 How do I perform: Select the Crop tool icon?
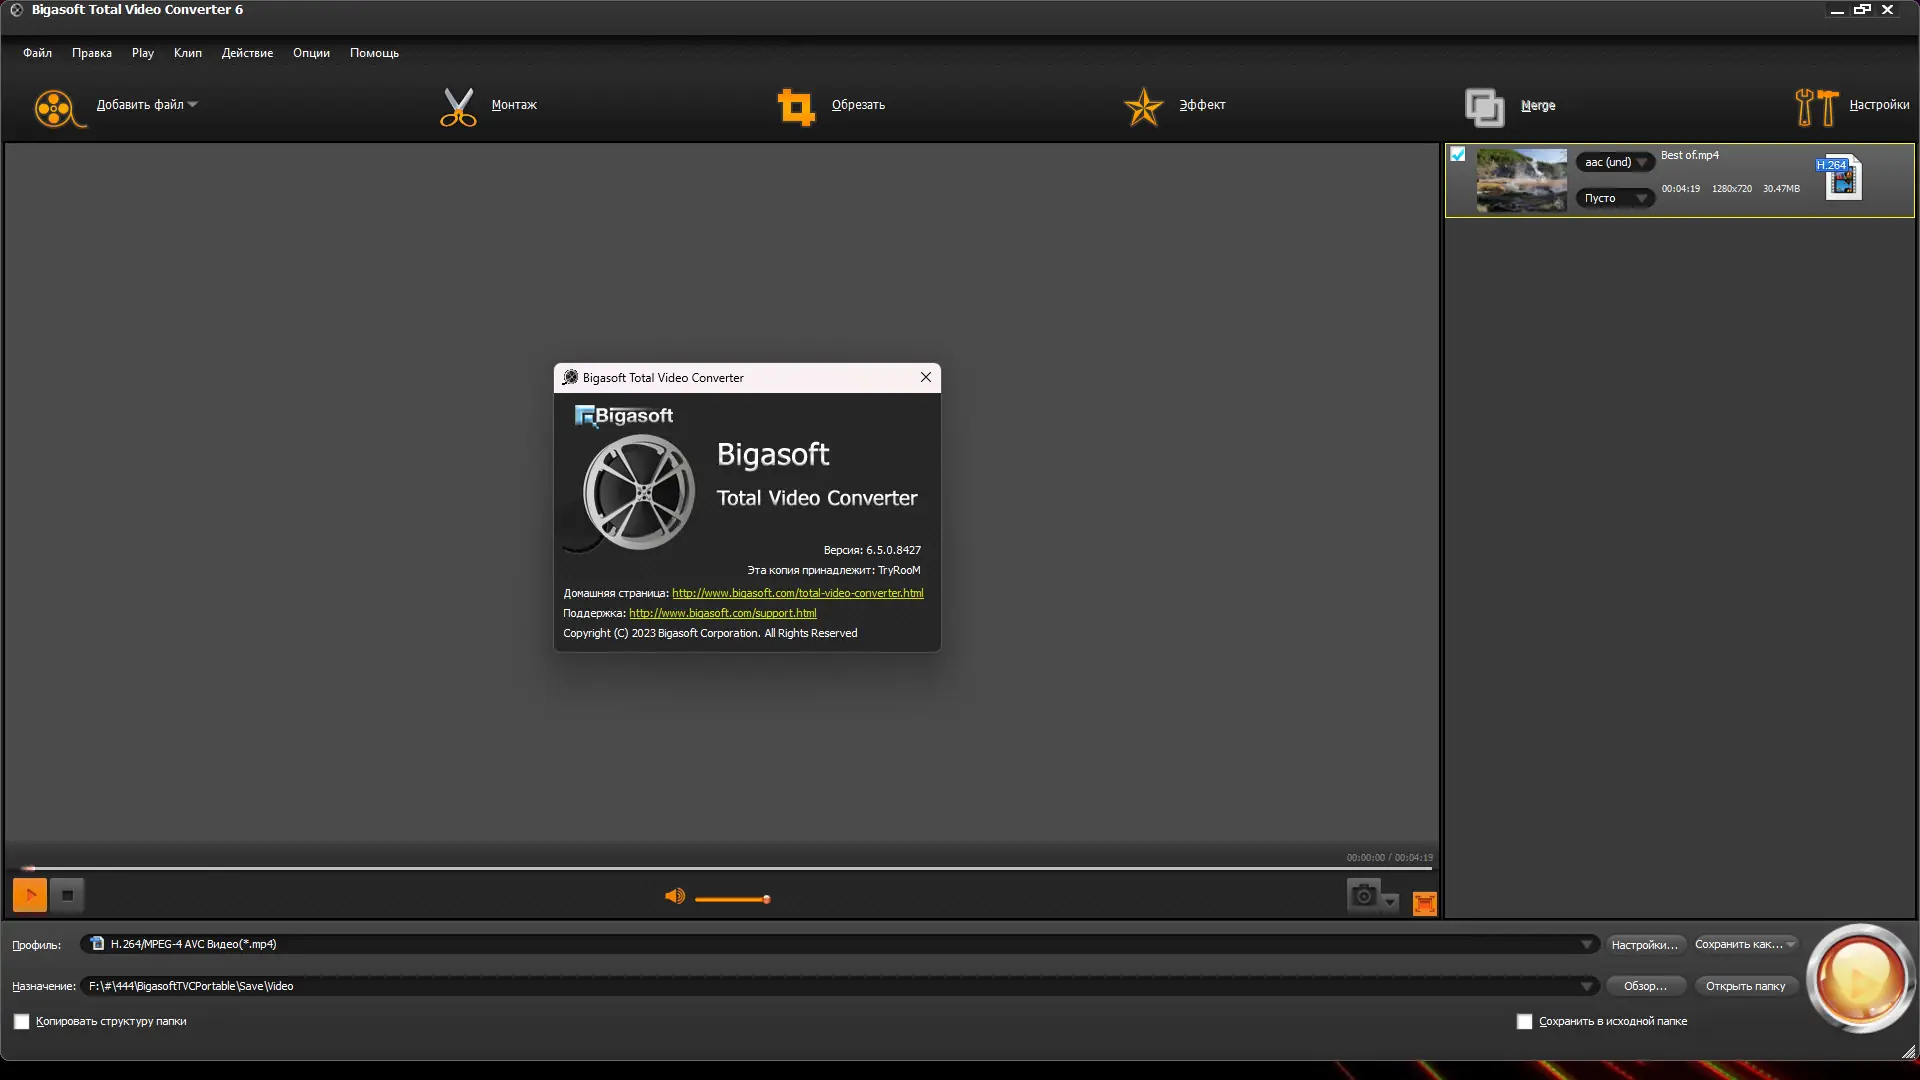[796, 106]
